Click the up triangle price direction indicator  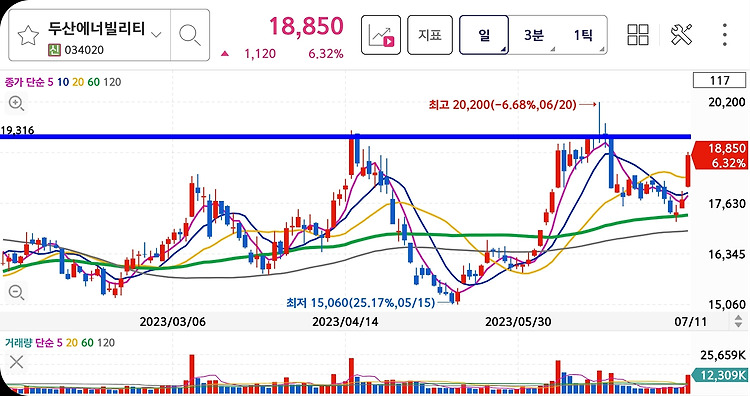click(x=225, y=54)
